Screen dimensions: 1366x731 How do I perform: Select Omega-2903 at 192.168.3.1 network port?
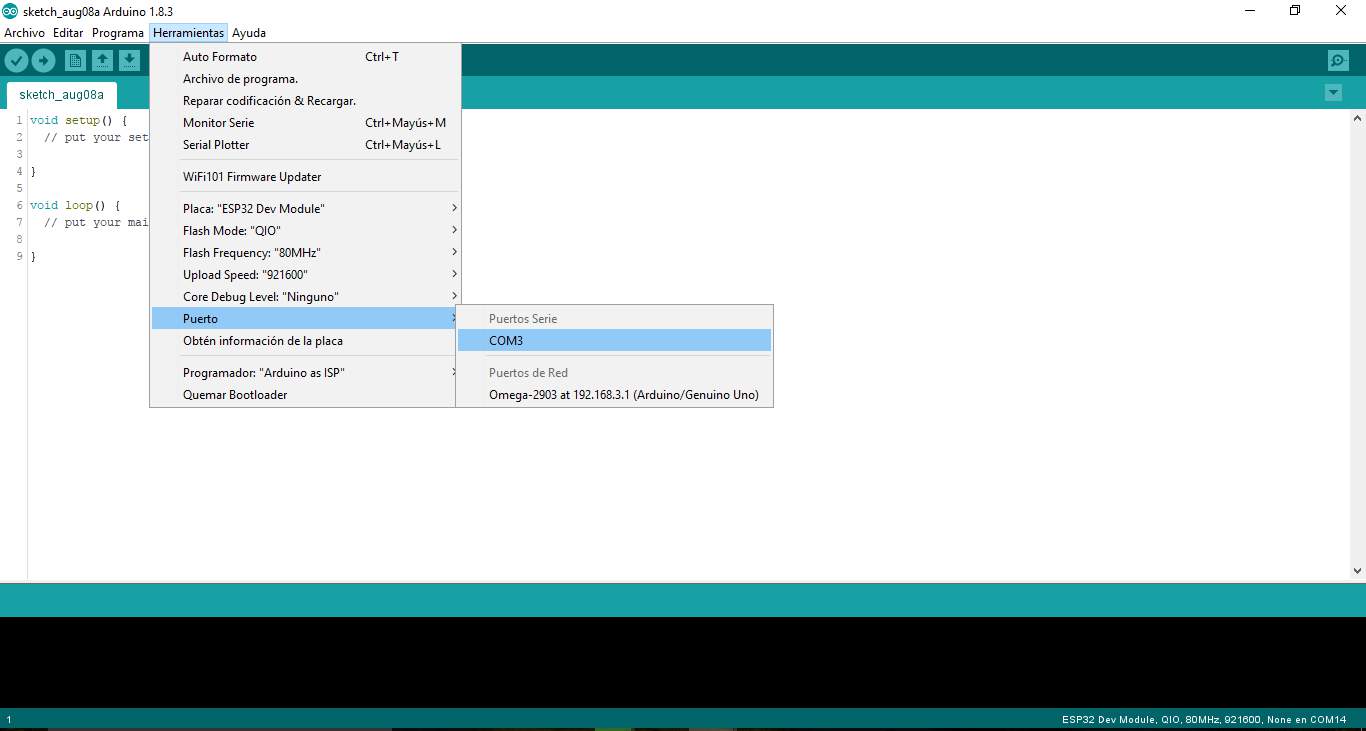pos(614,395)
